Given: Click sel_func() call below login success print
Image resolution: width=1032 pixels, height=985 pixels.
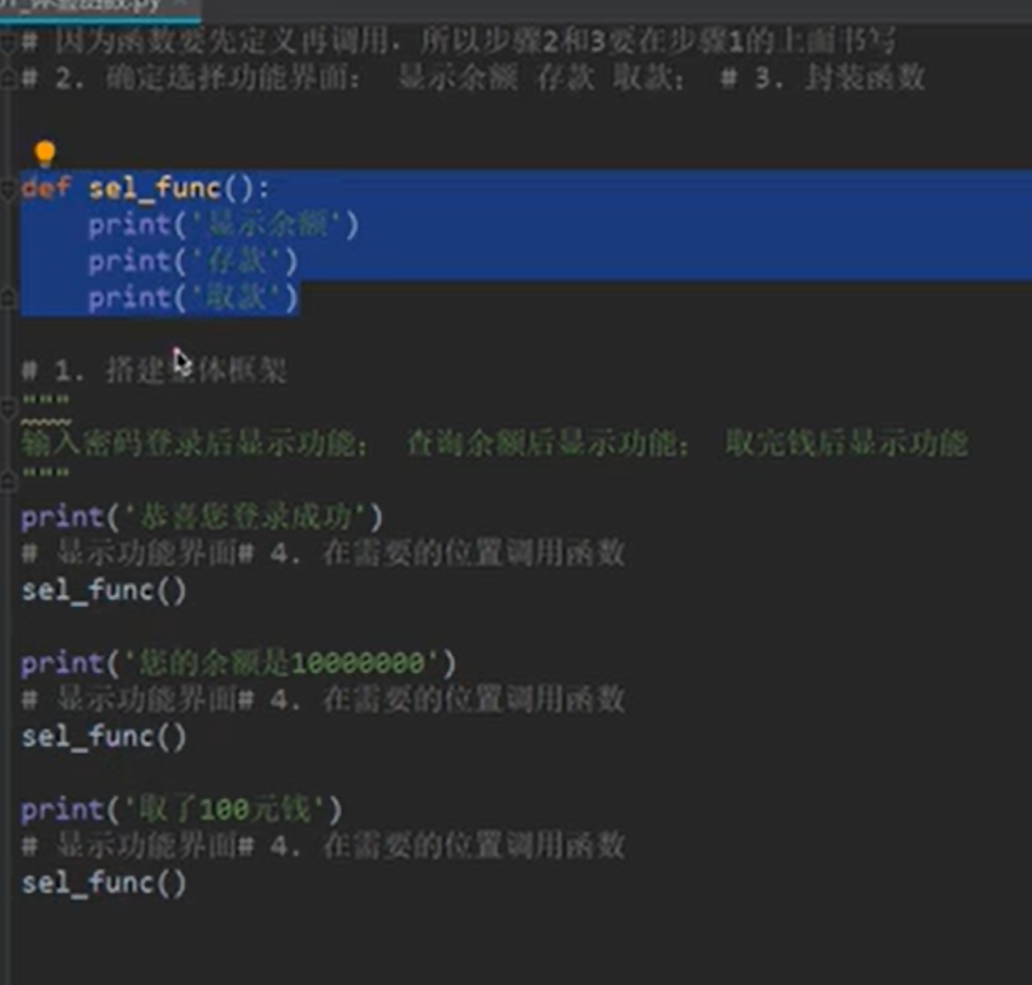Looking at the screenshot, I should tap(103, 590).
